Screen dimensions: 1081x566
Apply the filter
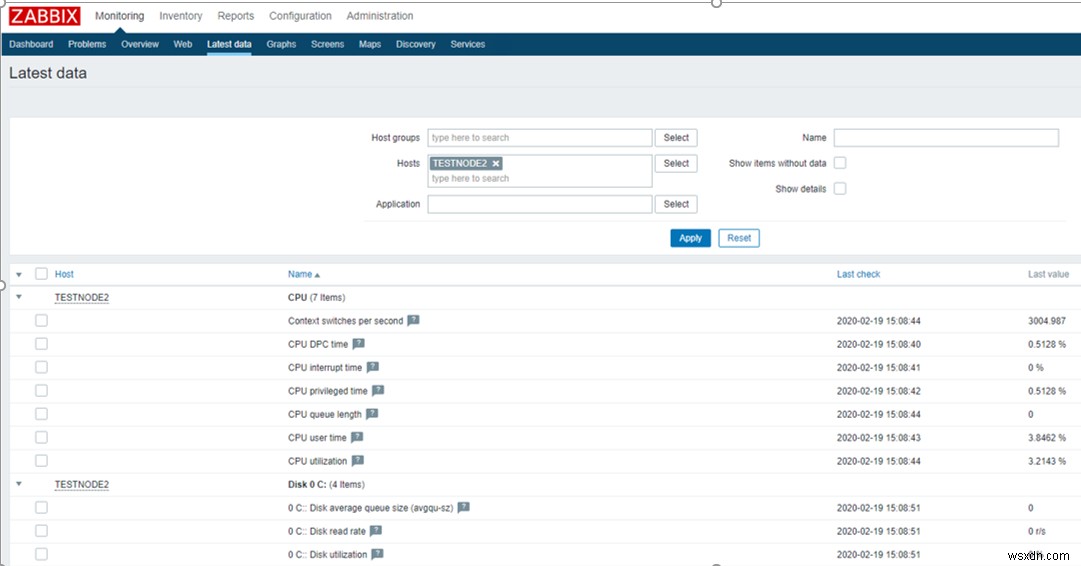pyautogui.click(x=690, y=238)
